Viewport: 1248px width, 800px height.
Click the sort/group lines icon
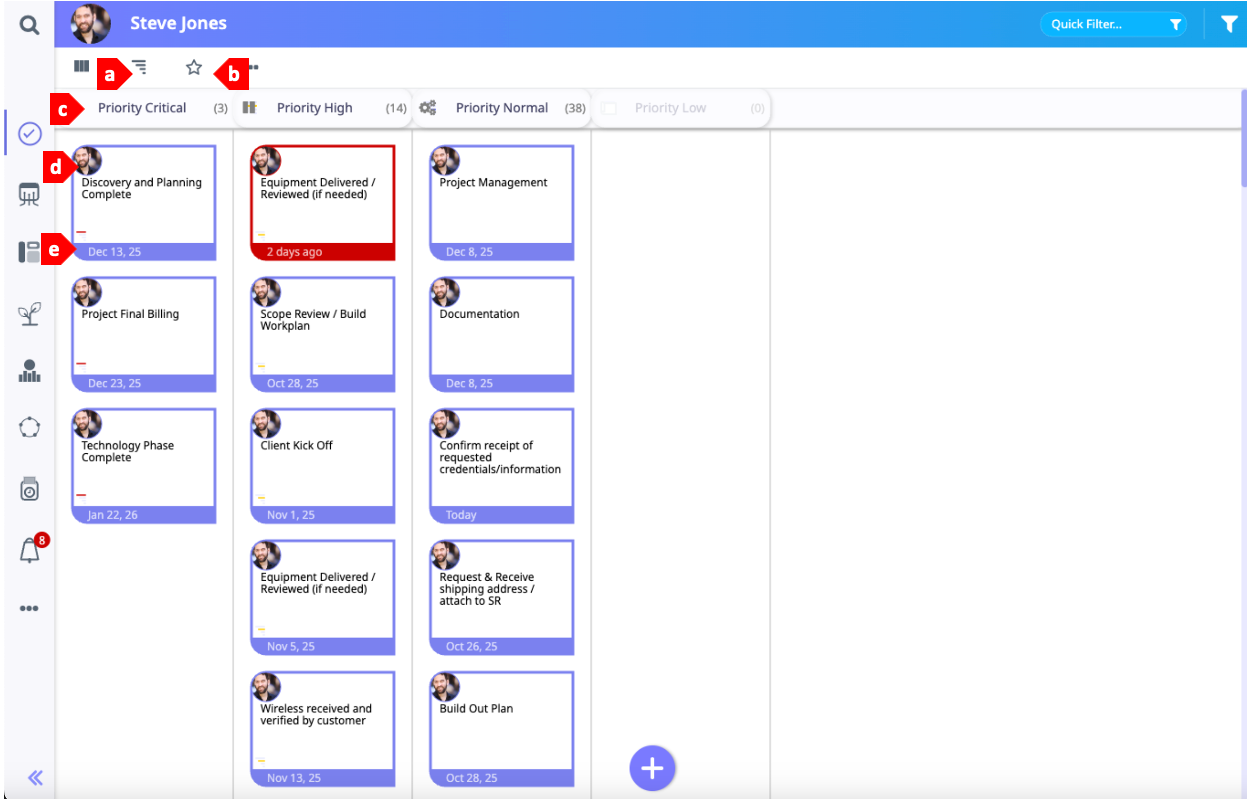(x=140, y=67)
